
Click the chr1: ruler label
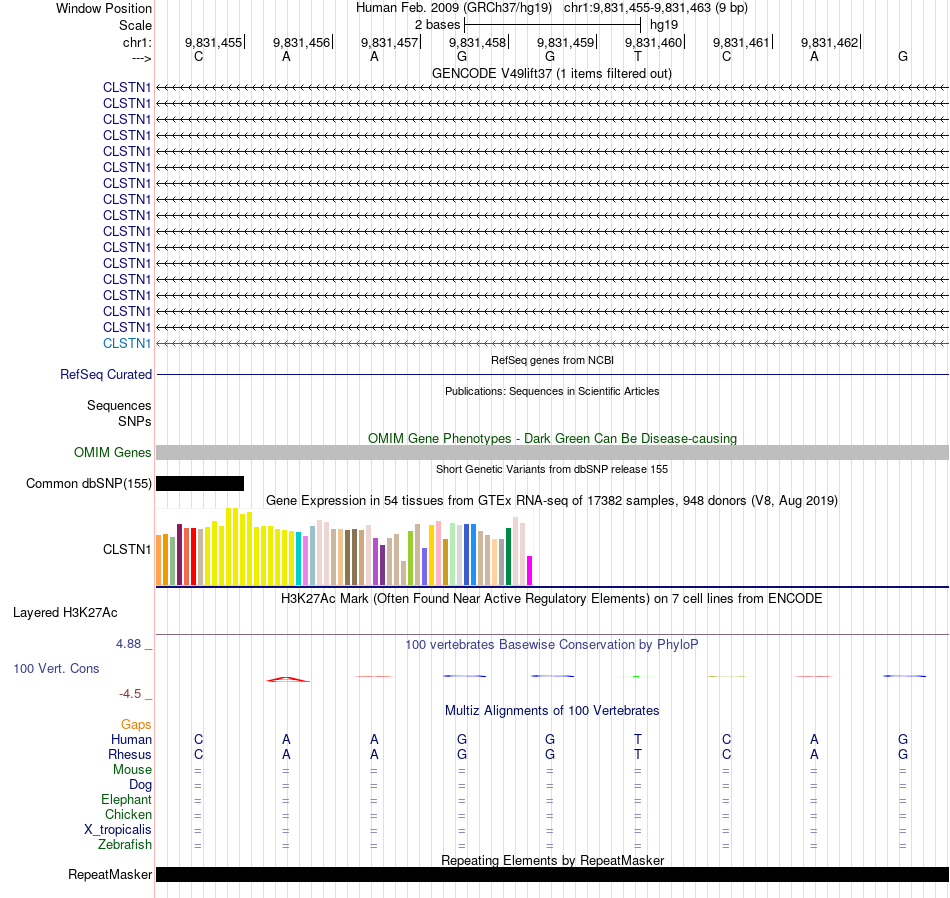137,42
